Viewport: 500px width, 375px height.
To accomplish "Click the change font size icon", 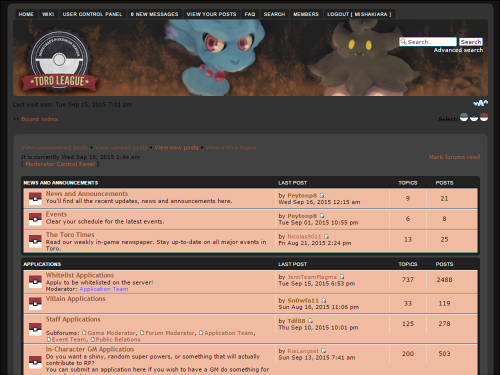I will point(481,103).
